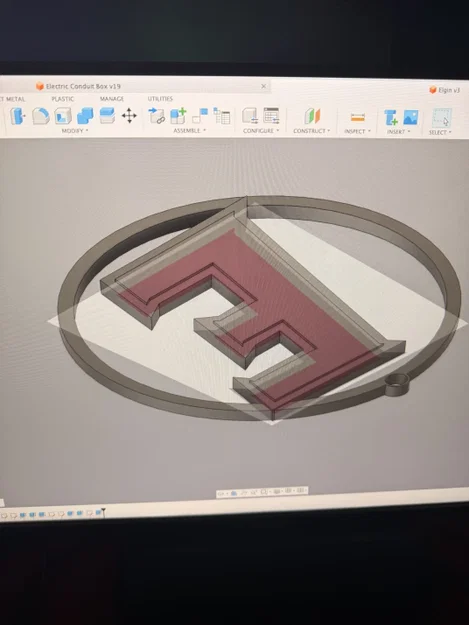Switch to the MANAGE toolbar tab
Screen dimensions: 469x625
pyautogui.click(x=112, y=99)
